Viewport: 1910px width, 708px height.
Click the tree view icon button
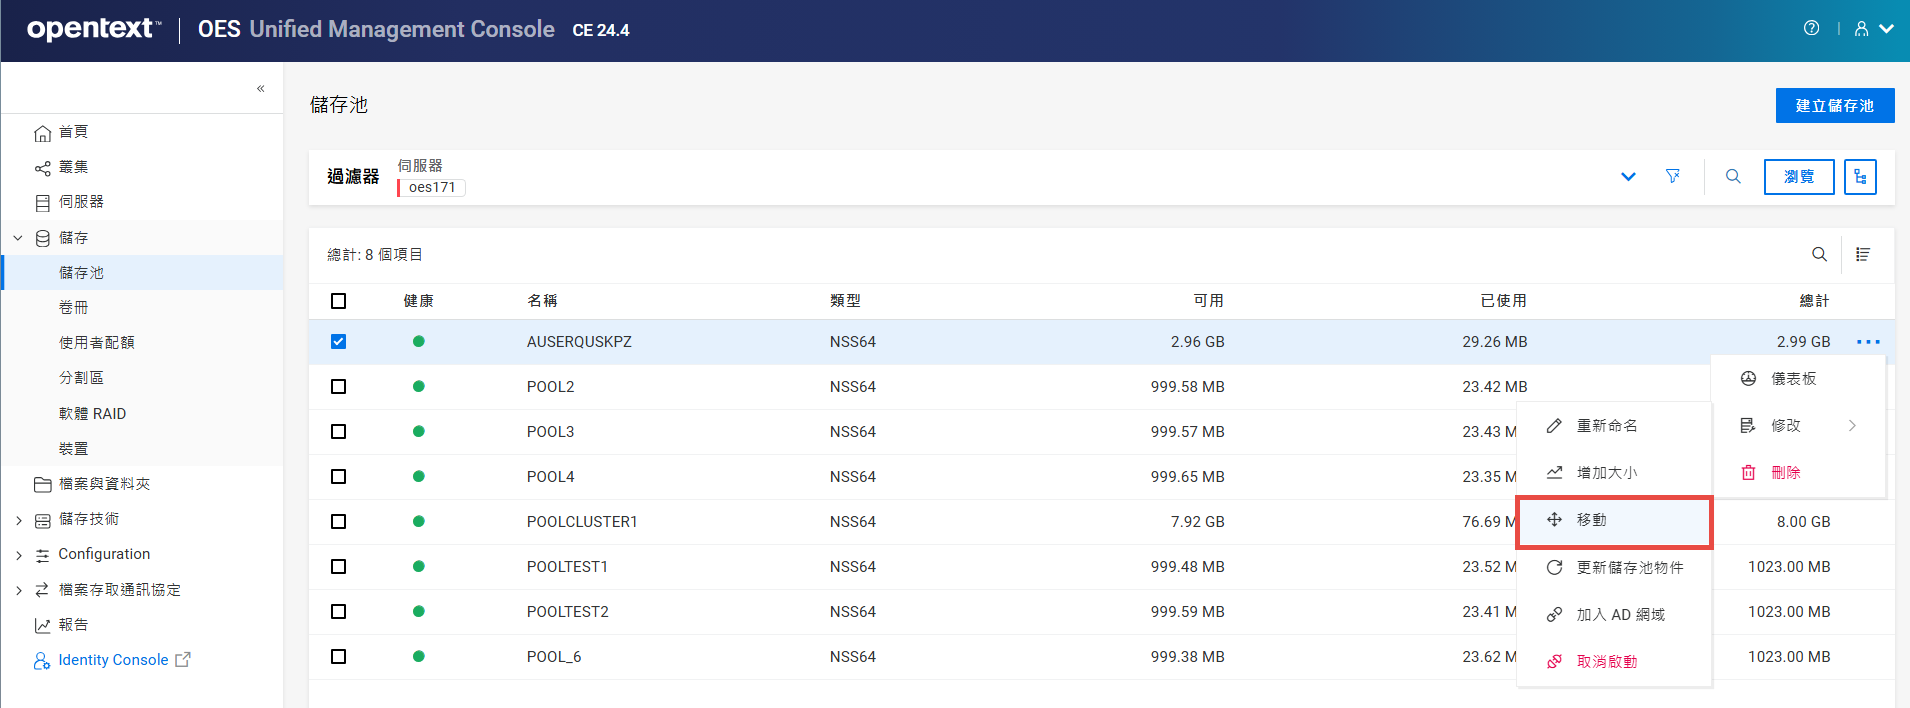[1860, 177]
